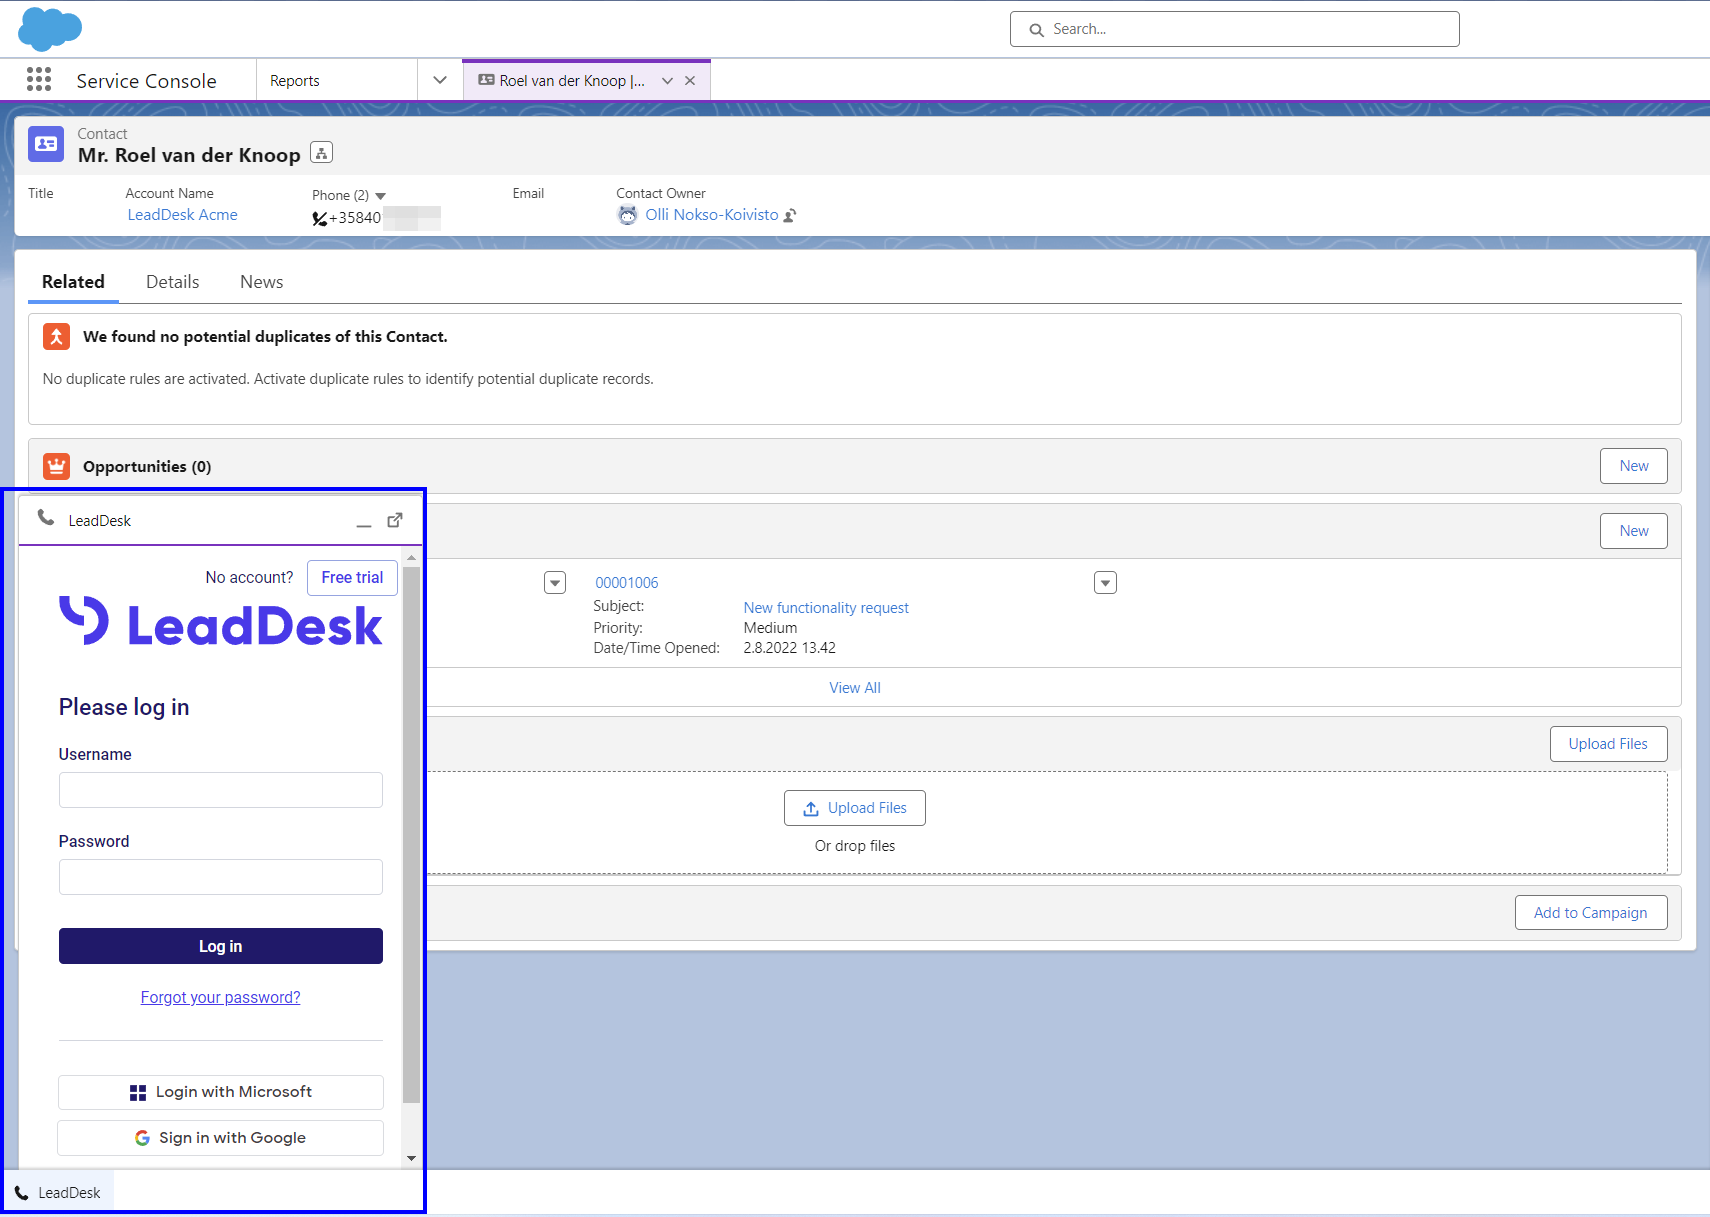Click the Contact Owner avatar icon

(x=627, y=215)
